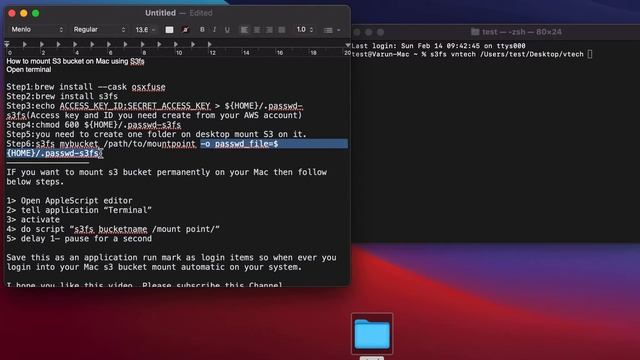Open the text background color swatch
The width and height of the screenshot is (640, 360).
click(185, 30)
